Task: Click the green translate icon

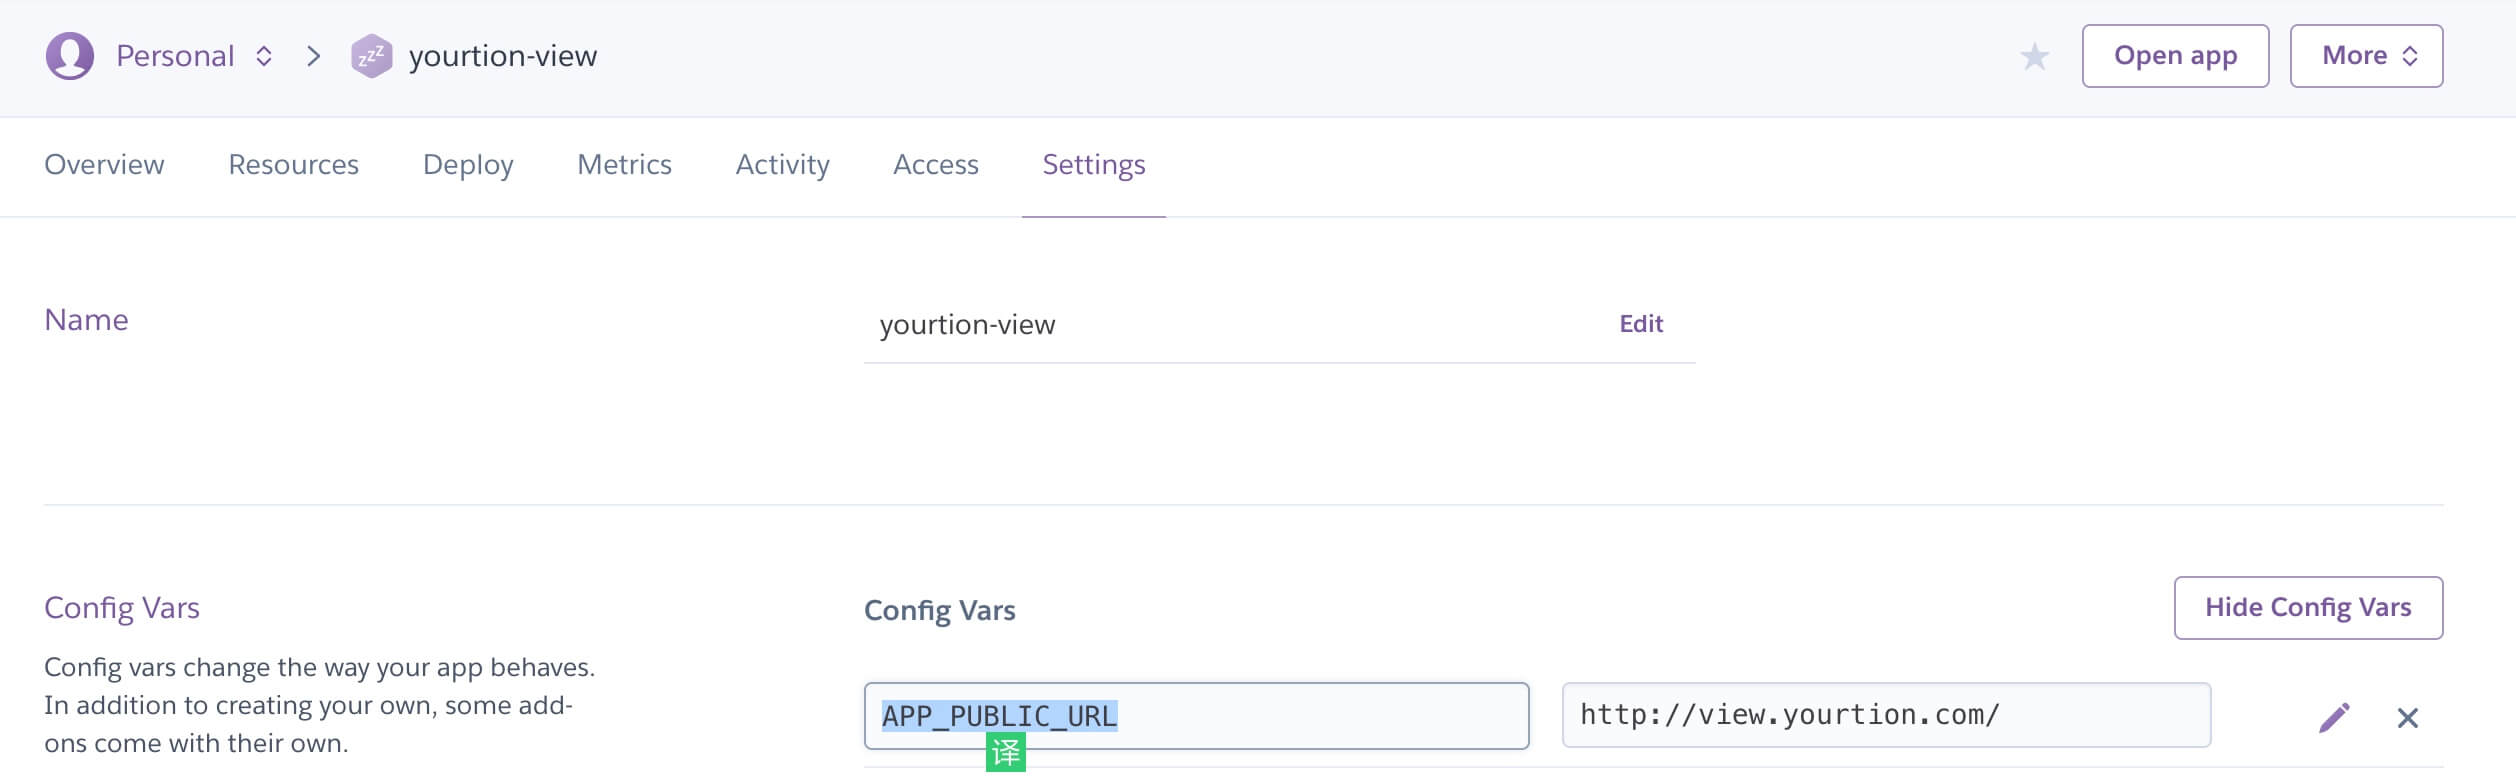Action: pos(1005,752)
